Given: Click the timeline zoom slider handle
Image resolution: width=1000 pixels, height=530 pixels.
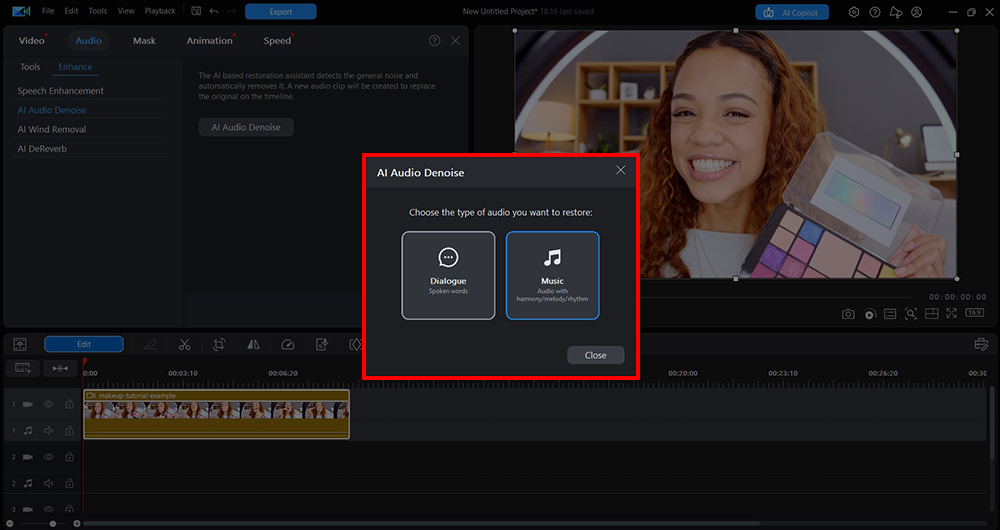Looking at the screenshot, I should tap(53, 523).
